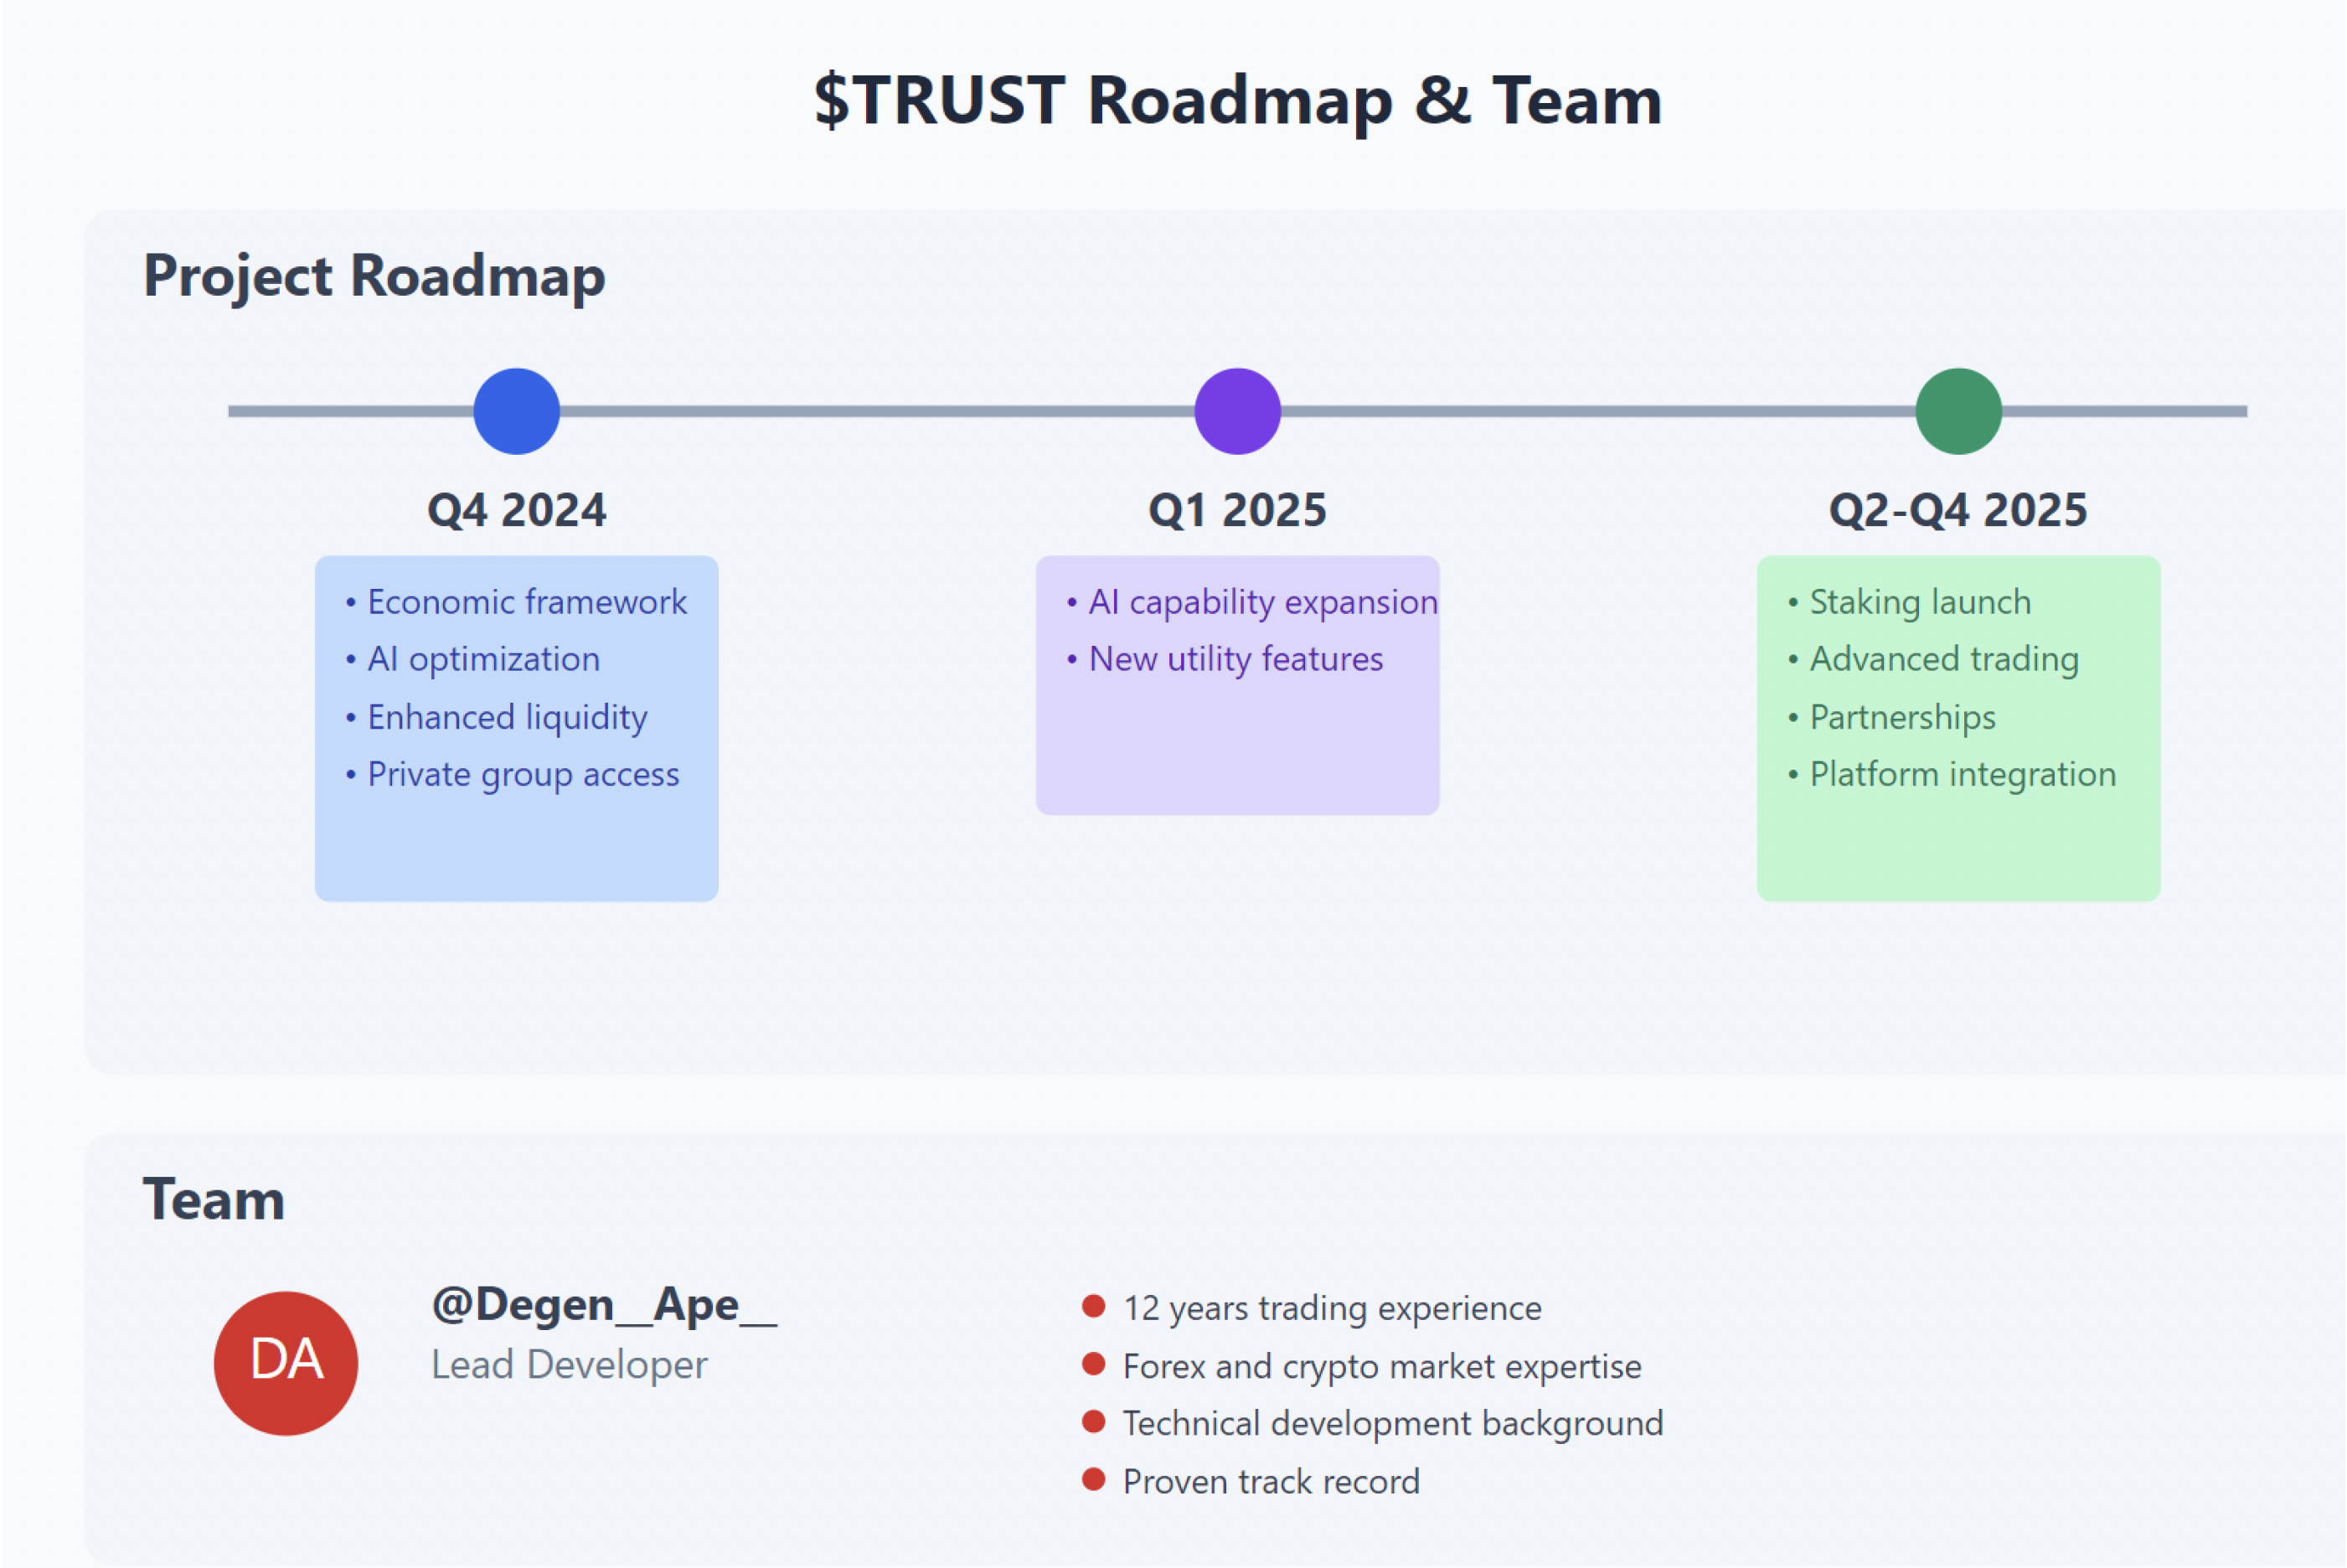Select the Q4 2024 heading label
Viewport: 2347px width, 1568px height.
click(516, 510)
